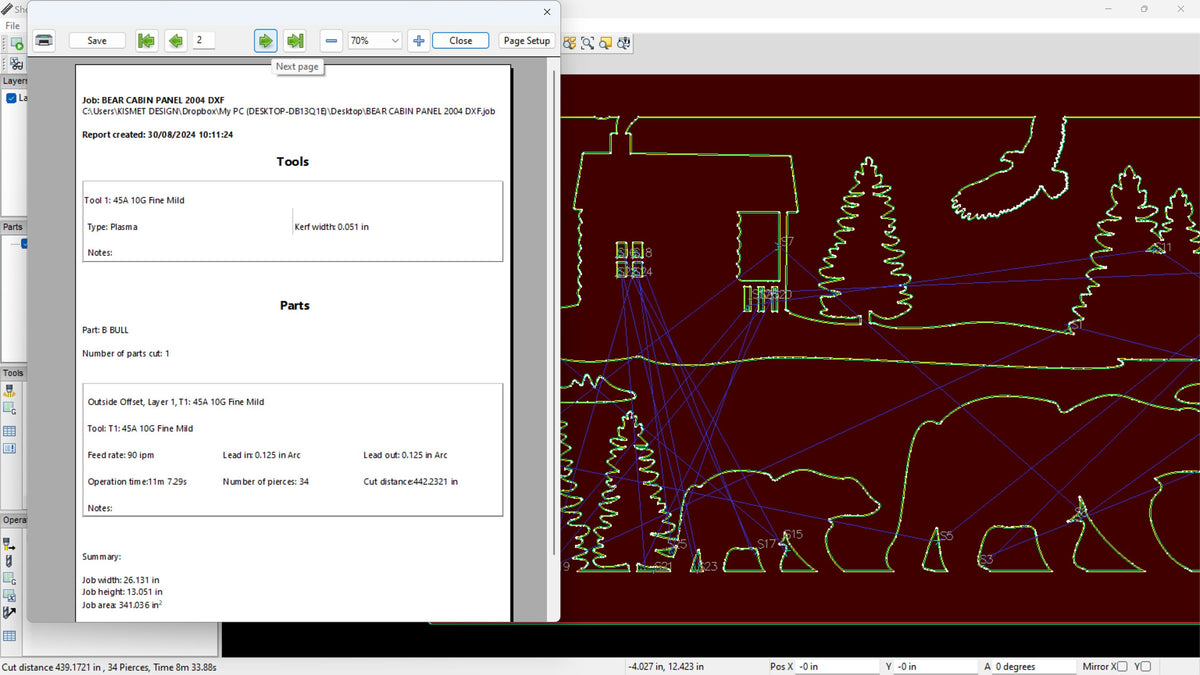
Task: Click the Y position input field
Action: coord(936,666)
